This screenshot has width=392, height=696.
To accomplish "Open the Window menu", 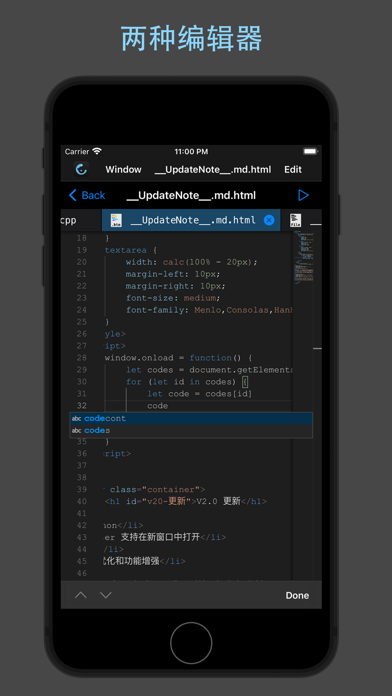I will click(x=123, y=170).
